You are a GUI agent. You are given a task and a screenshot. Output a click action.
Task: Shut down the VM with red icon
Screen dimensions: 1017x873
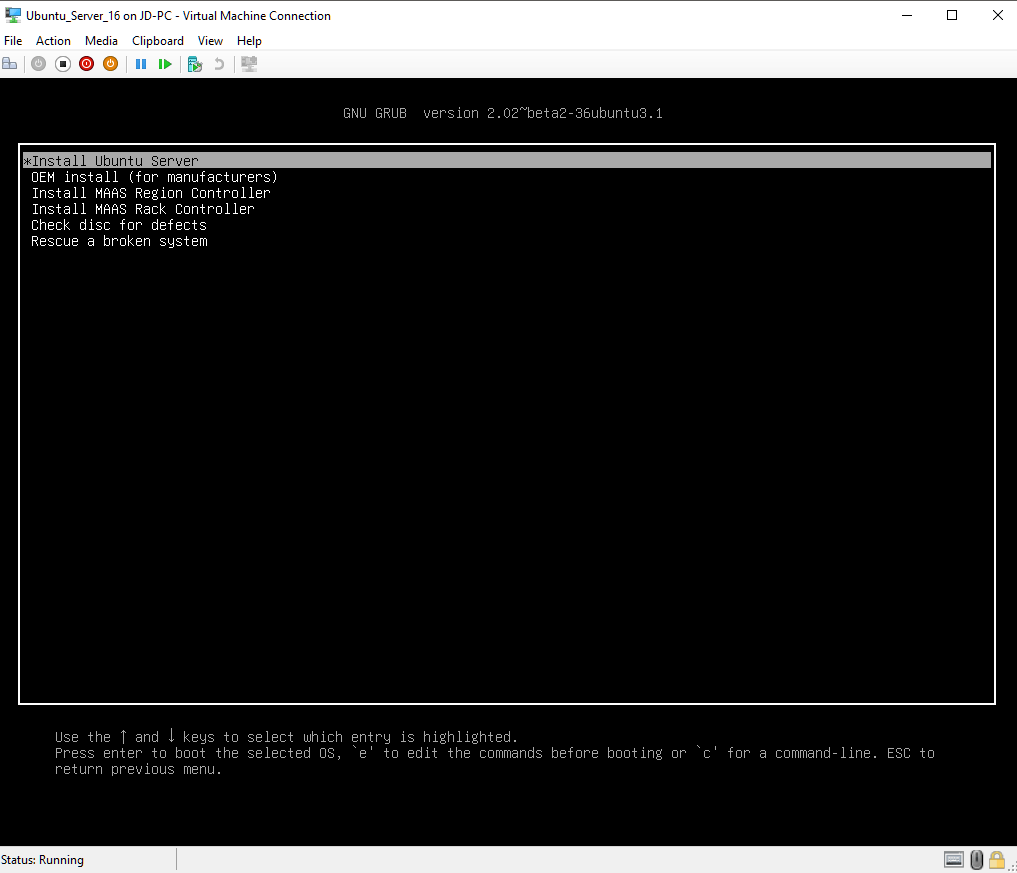click(x=86, y=64)
